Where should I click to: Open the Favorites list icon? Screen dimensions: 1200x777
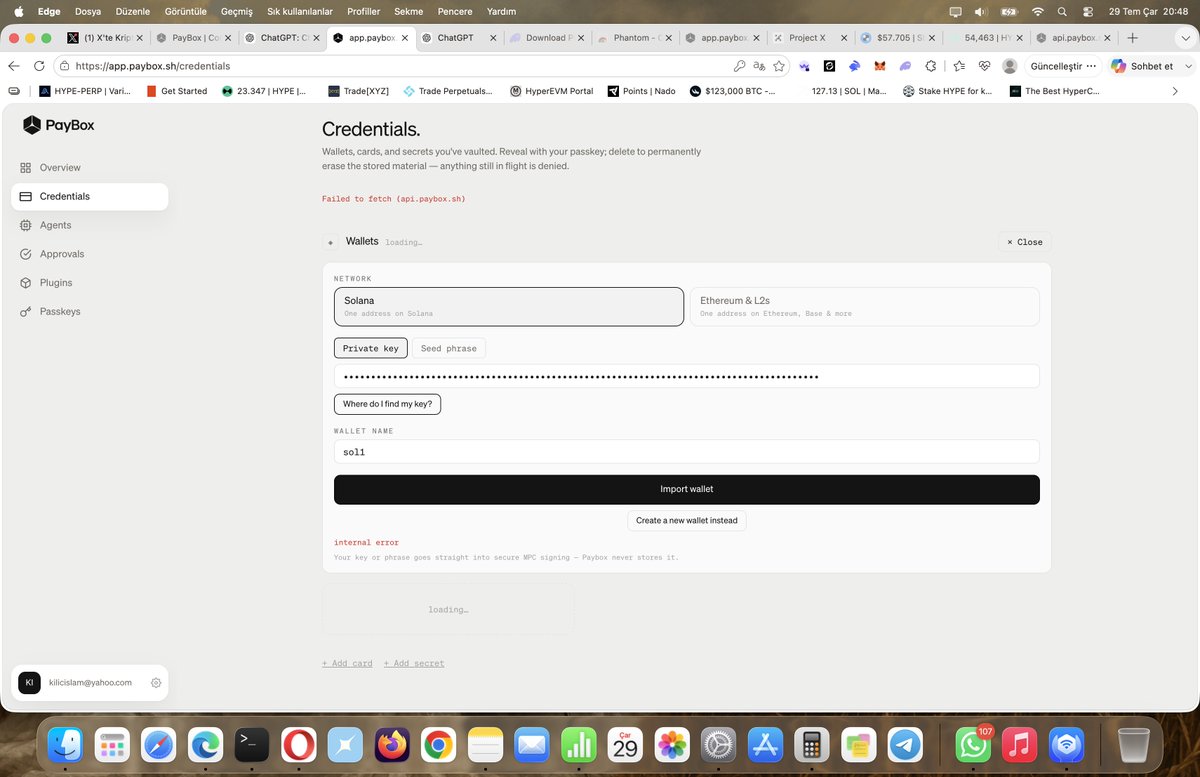click(959, 66)
